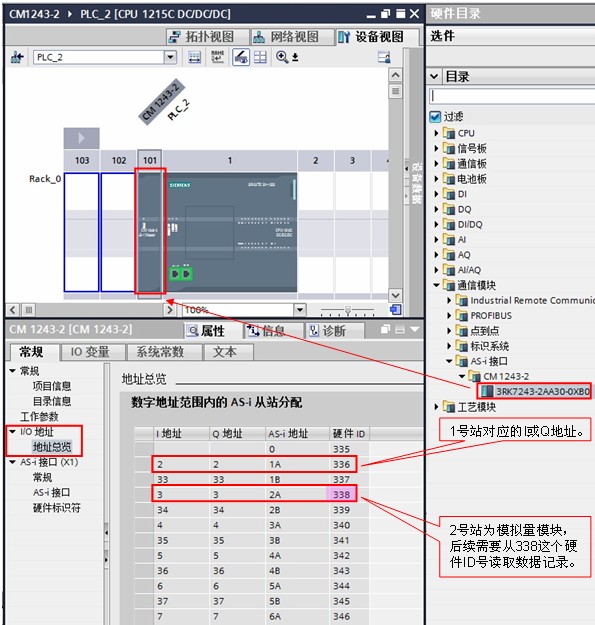
Task: Click the grid layout toolbar icon
Action: 260,57
